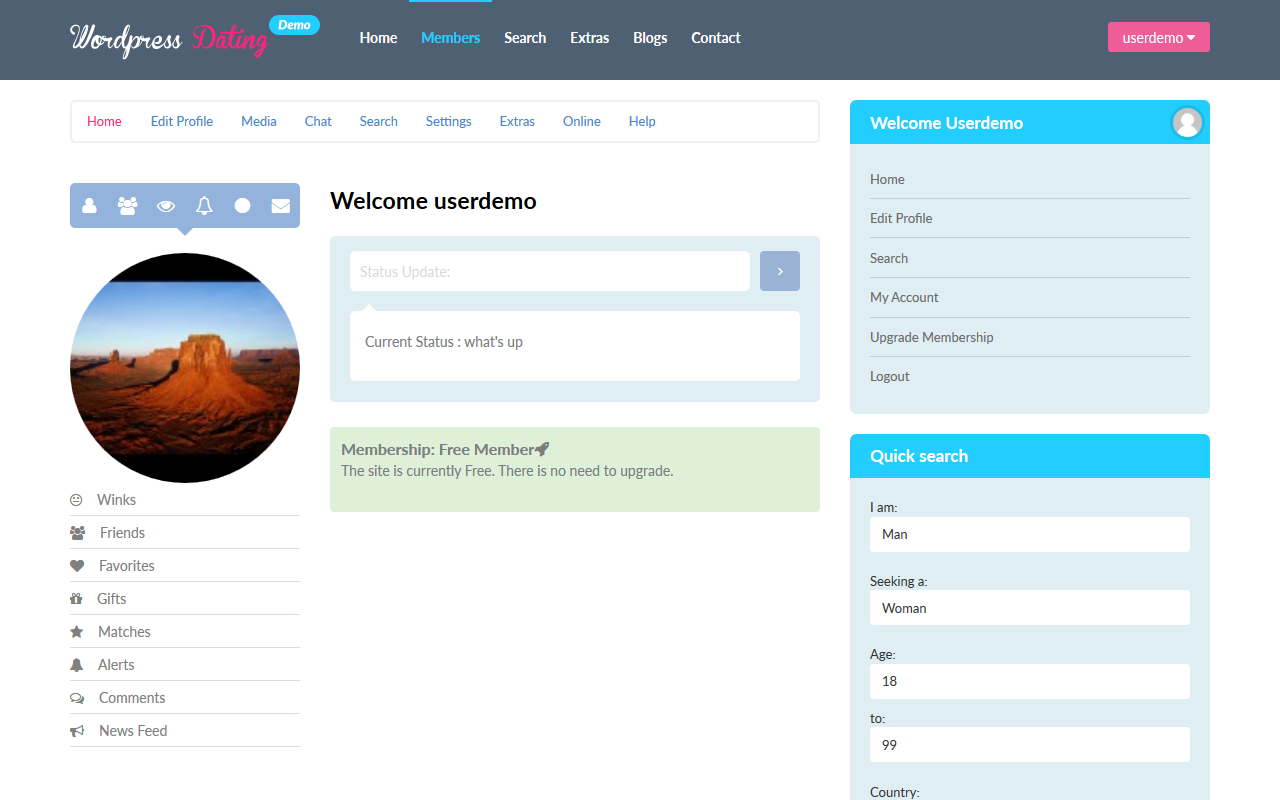Click the Status Update input field
This screenshot has height=800, width=1280.
click(x=550, y=271)
